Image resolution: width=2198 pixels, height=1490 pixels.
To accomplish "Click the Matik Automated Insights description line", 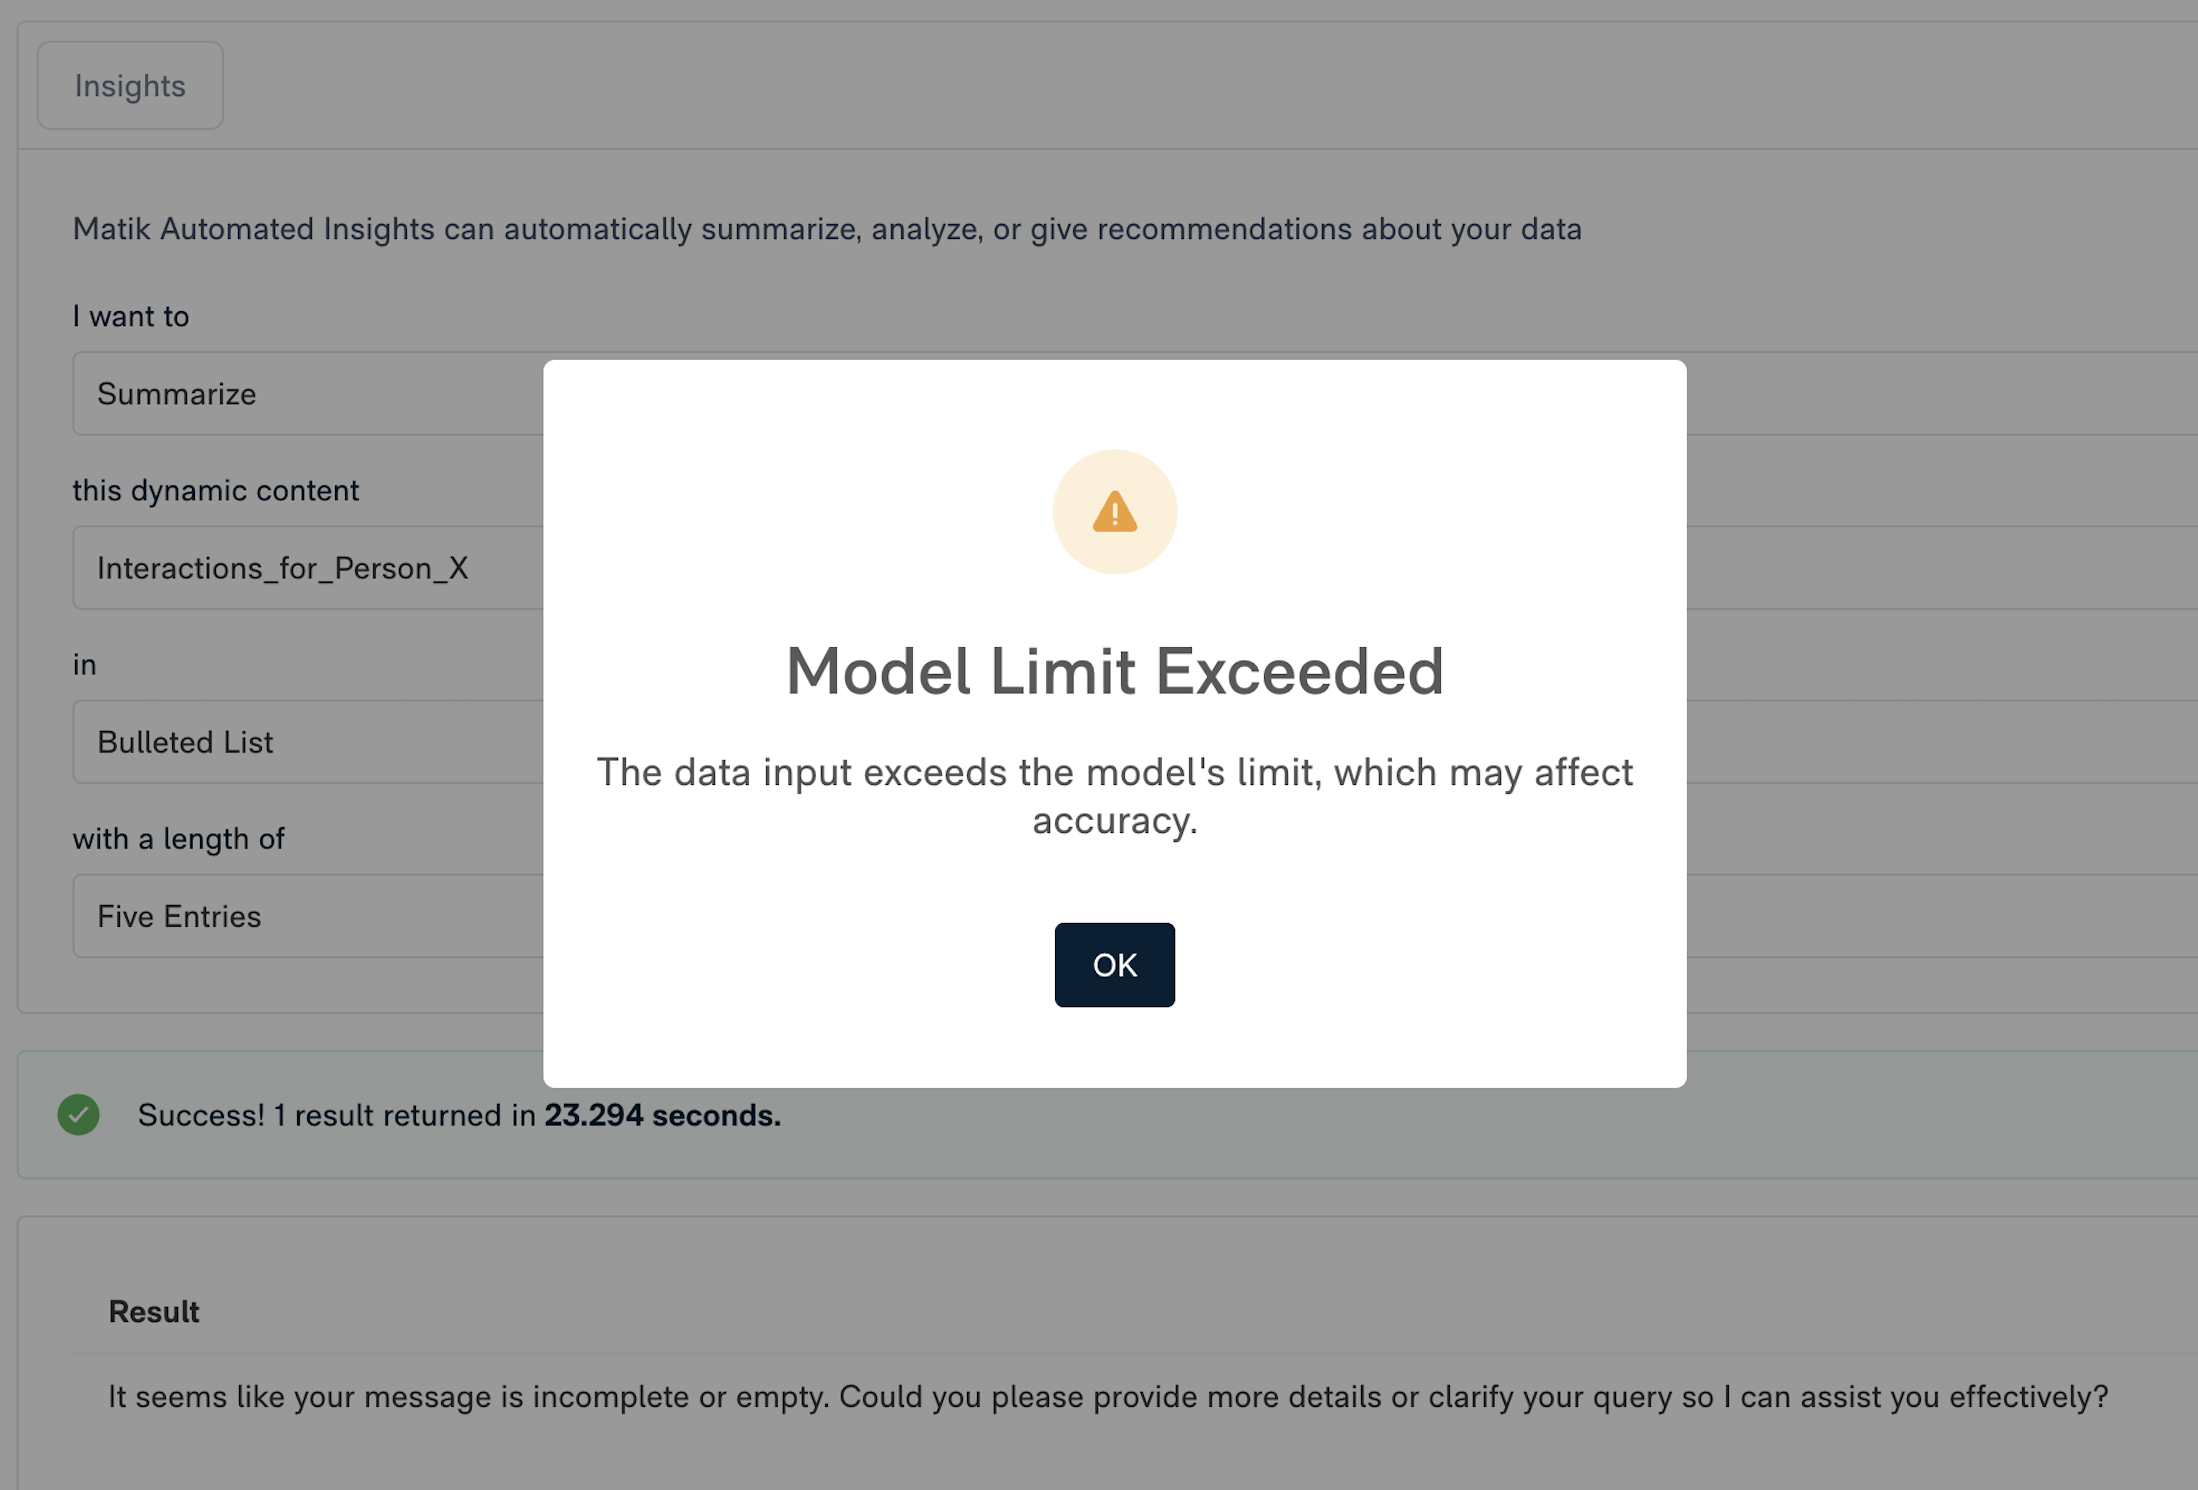I will pos(825,228).
